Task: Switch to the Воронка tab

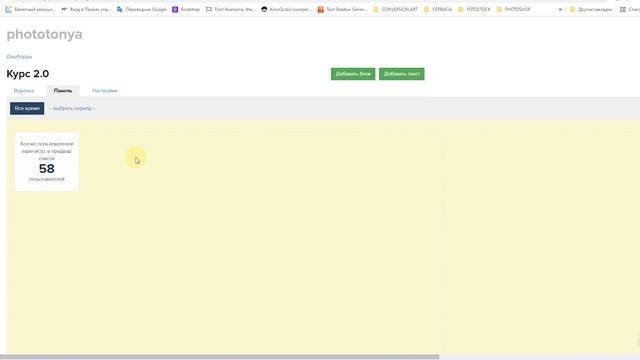Action: [x=24, y=91]
